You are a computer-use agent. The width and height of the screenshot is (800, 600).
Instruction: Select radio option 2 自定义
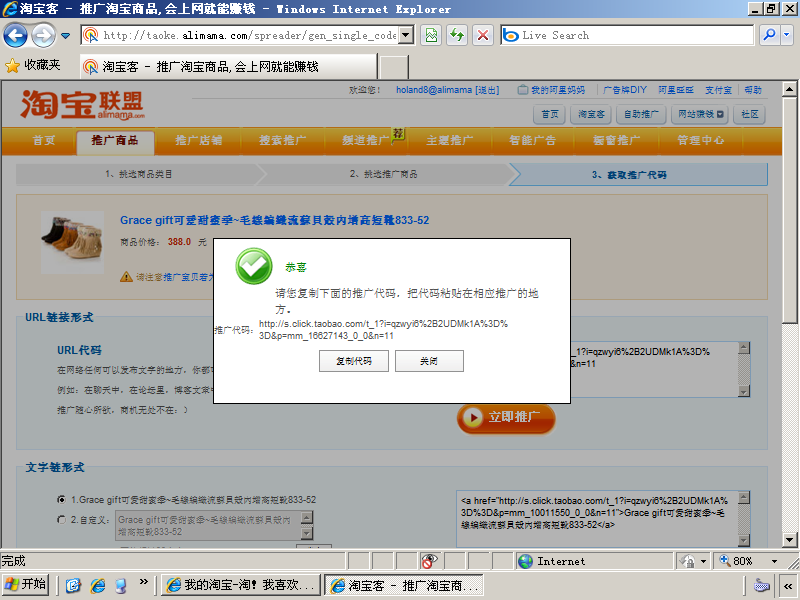pyautogui.click(x=62, y=520)
